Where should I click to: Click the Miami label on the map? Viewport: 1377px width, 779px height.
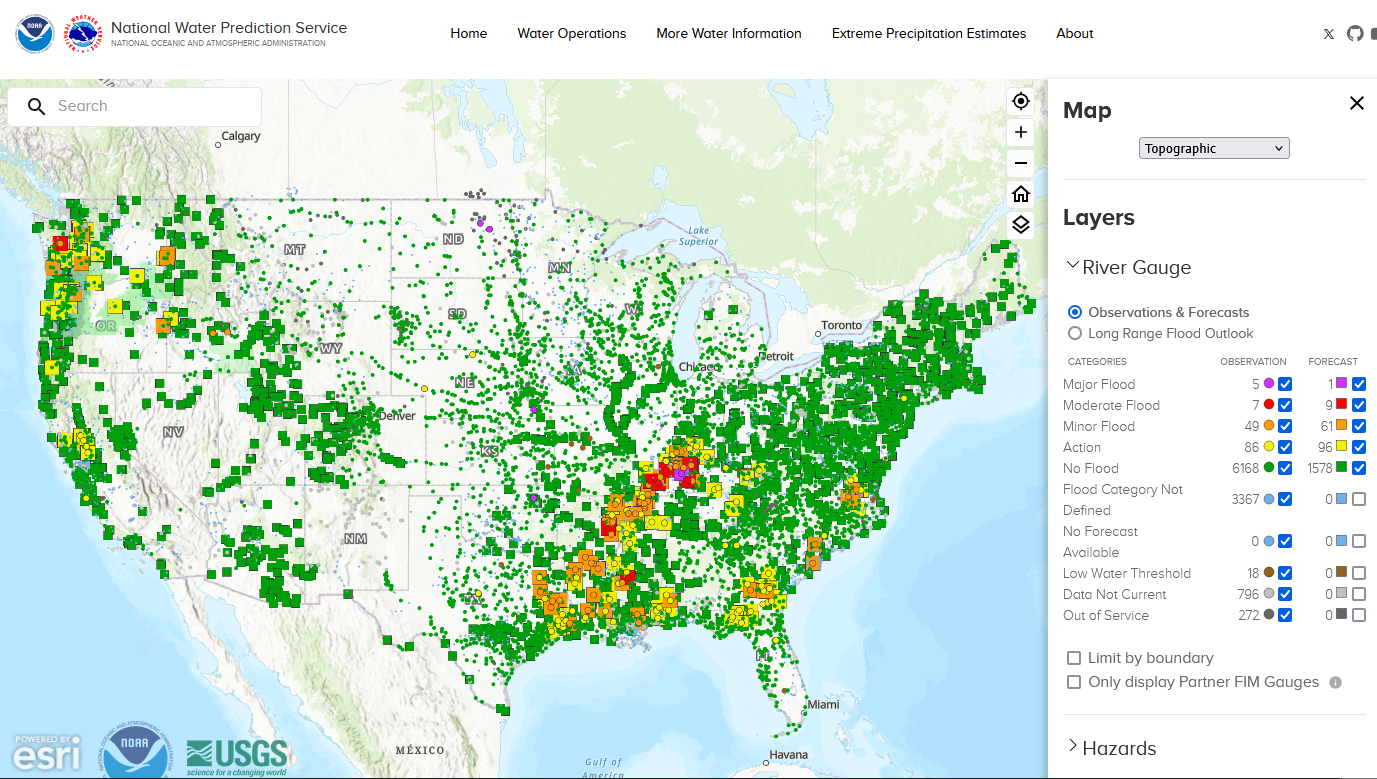coord(824,705)
